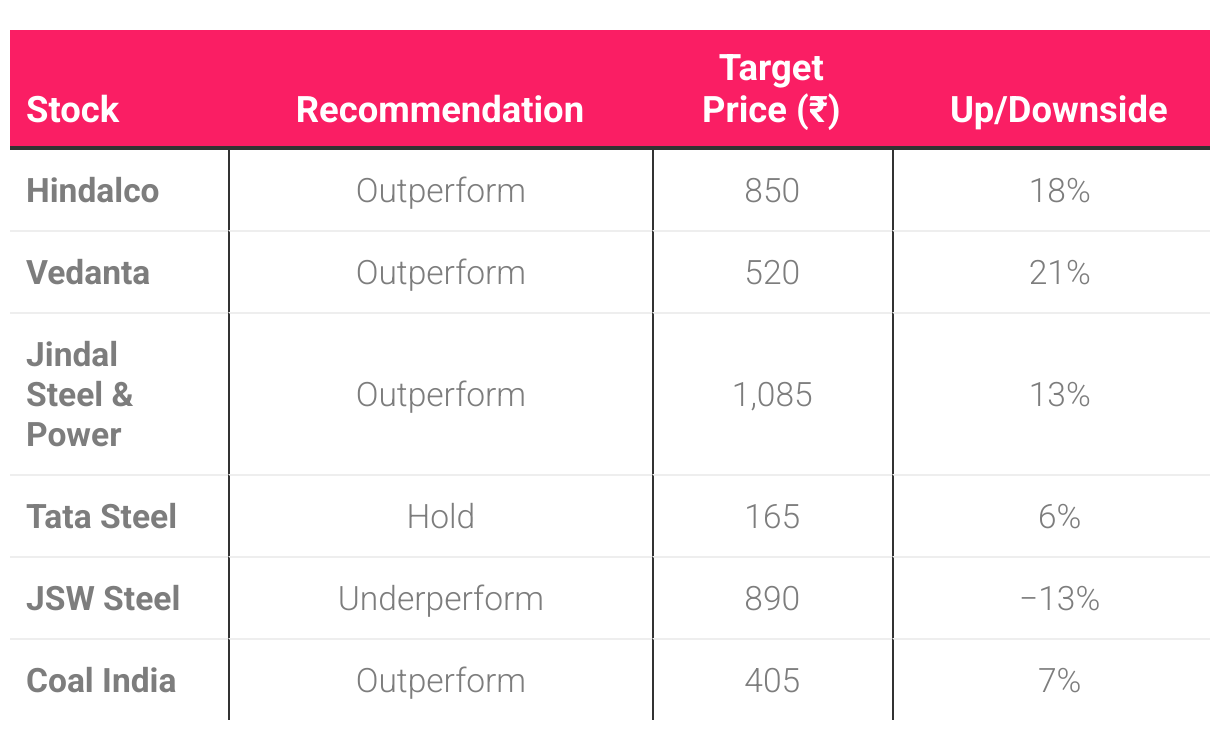This screenshot has width=1220, height=730.
Task: Click the 21% upside value
Action: (x=1059, y=273)
